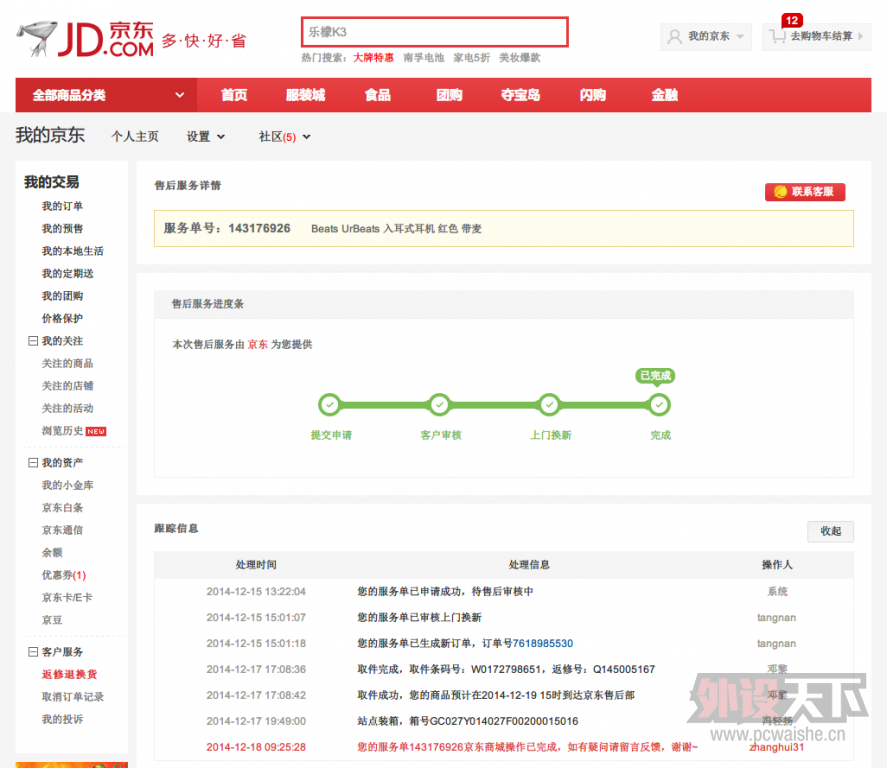Open the 我的京东 account dropdown
The image size is (887, 768).
[706, 37]
